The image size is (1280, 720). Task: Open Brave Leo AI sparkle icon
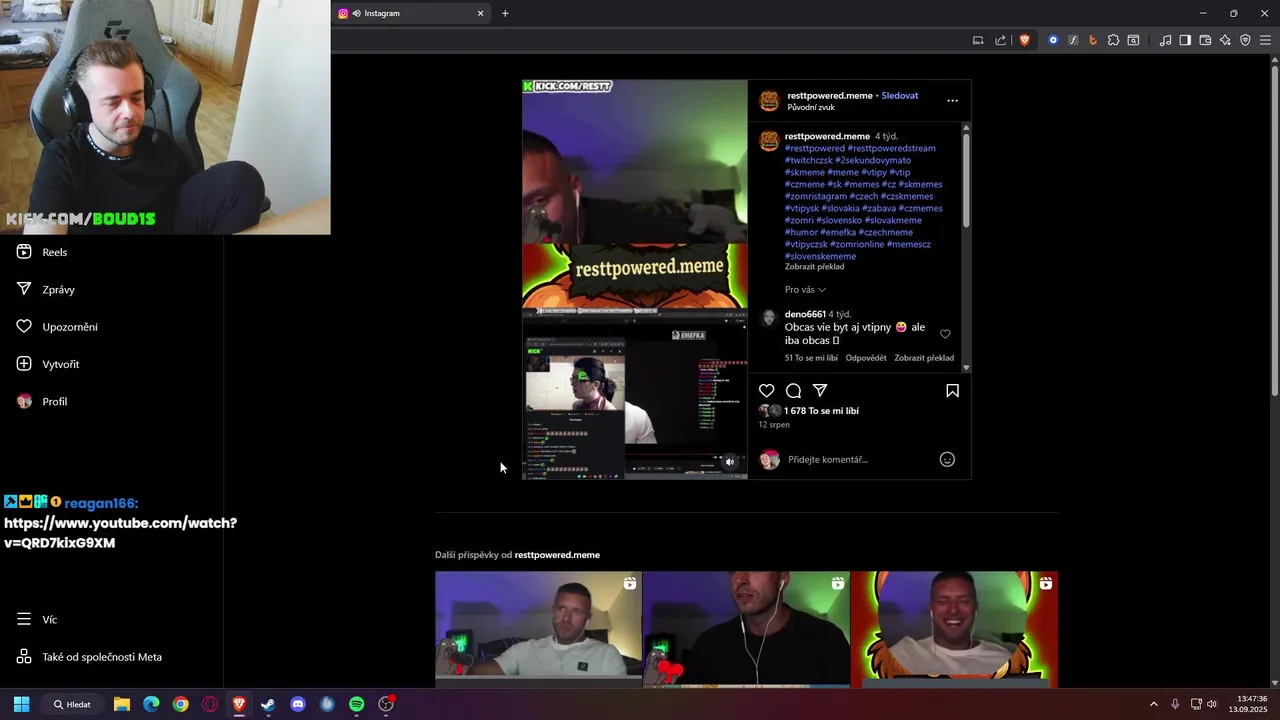coord(1225,40)
